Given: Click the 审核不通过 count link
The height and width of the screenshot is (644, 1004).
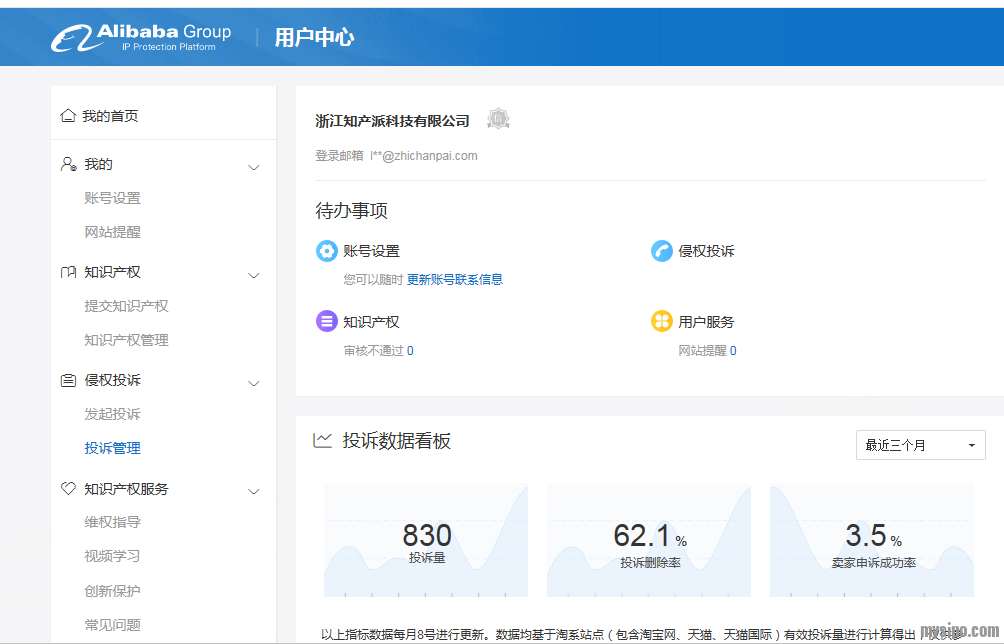Looking at the screenshot, I should tap(410, 351).
